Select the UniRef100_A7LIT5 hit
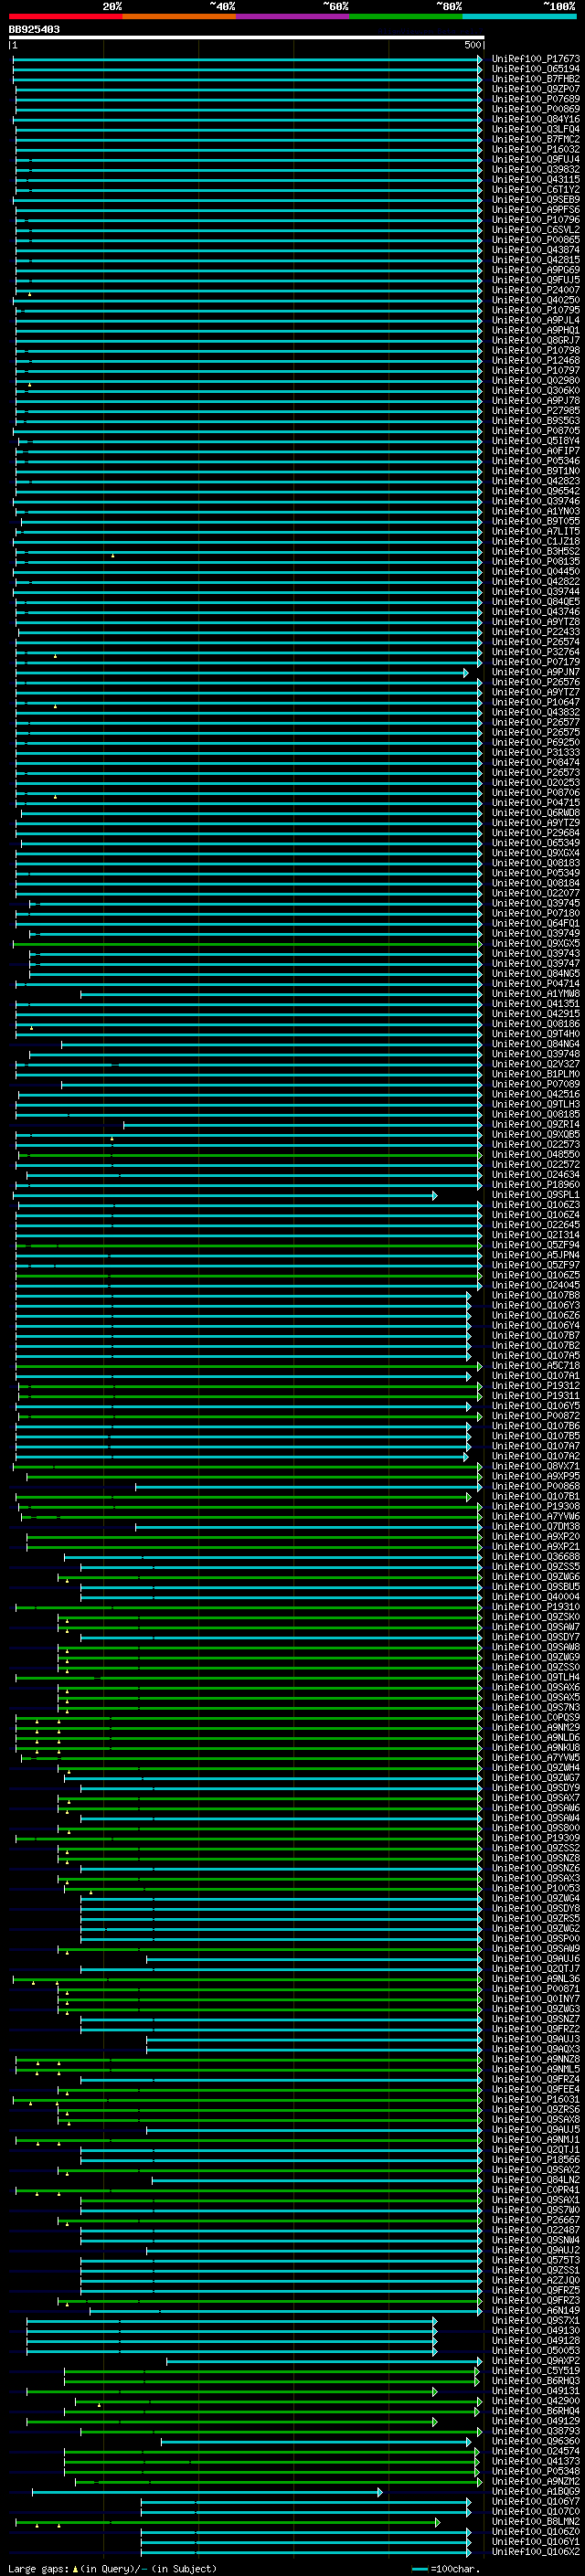The image size is (585, 2576). 535,531
